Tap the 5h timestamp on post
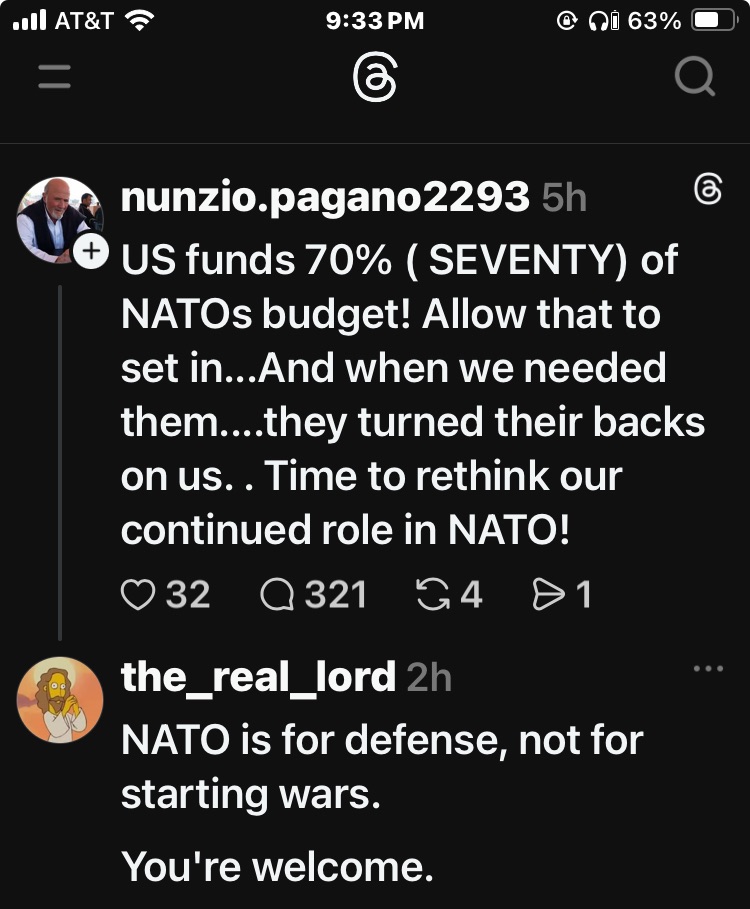The width and height of the screenshot is (750, 909). 563,198
